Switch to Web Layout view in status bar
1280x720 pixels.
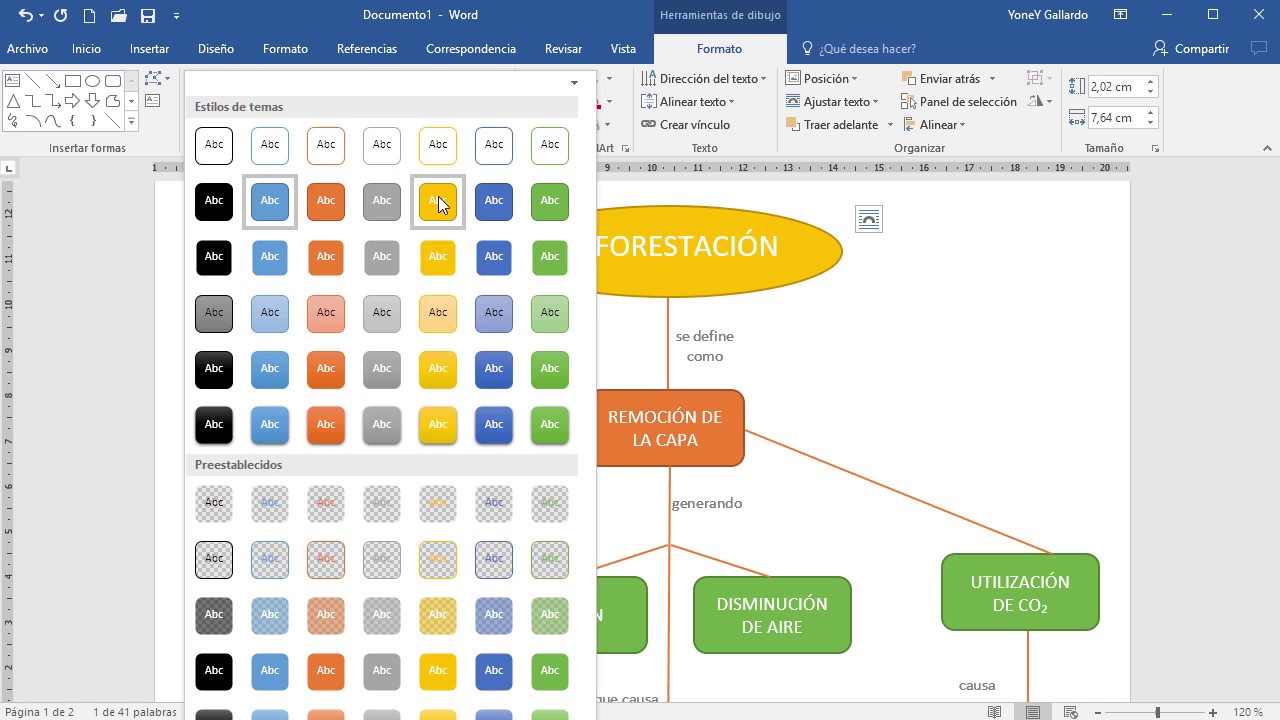[x=1071, y=712]
